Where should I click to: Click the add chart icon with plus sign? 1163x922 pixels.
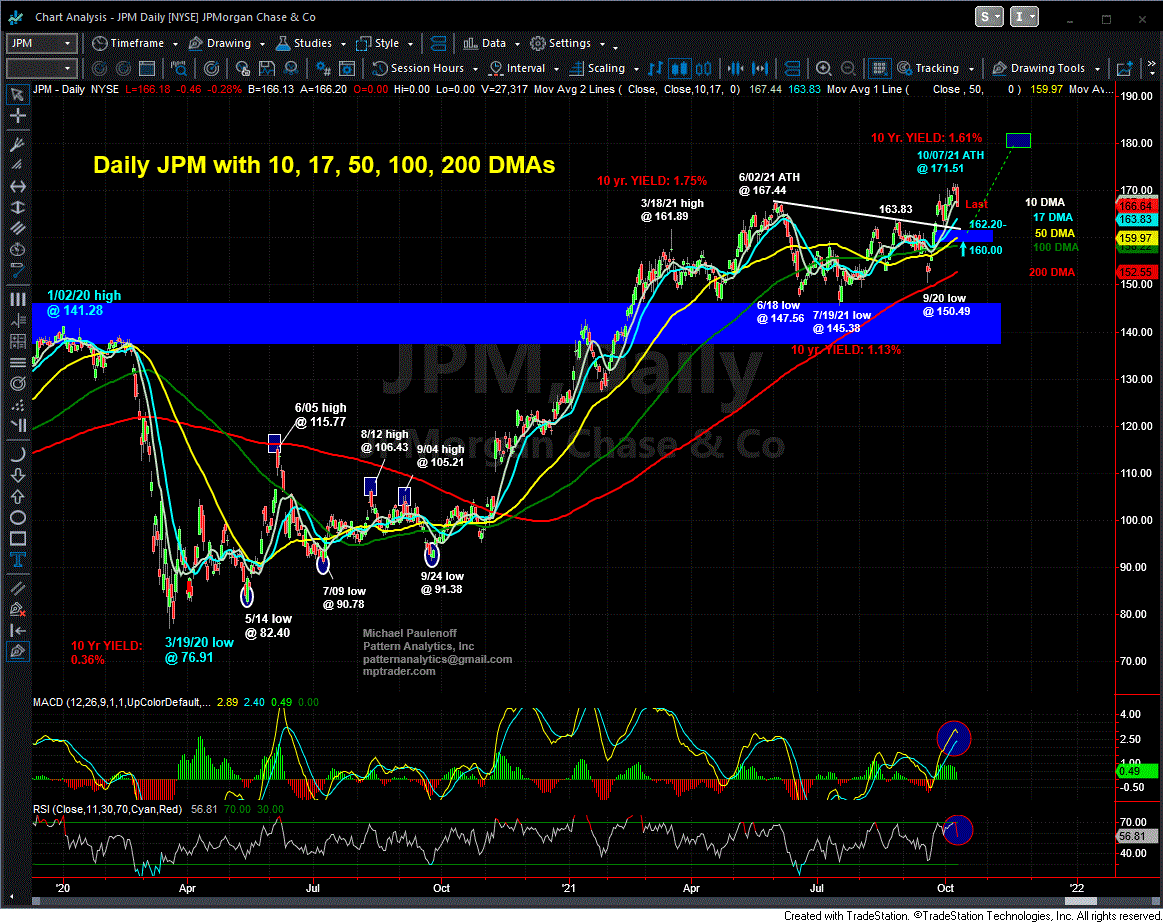tap(1125, 68)
